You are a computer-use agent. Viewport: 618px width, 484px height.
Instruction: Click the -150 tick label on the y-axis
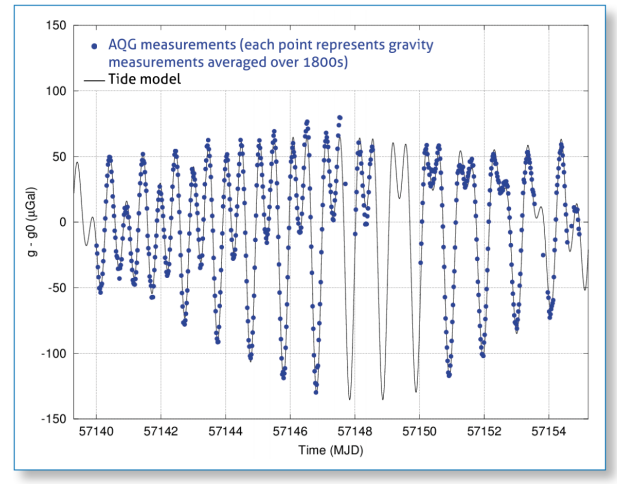(x=54, y=418)
